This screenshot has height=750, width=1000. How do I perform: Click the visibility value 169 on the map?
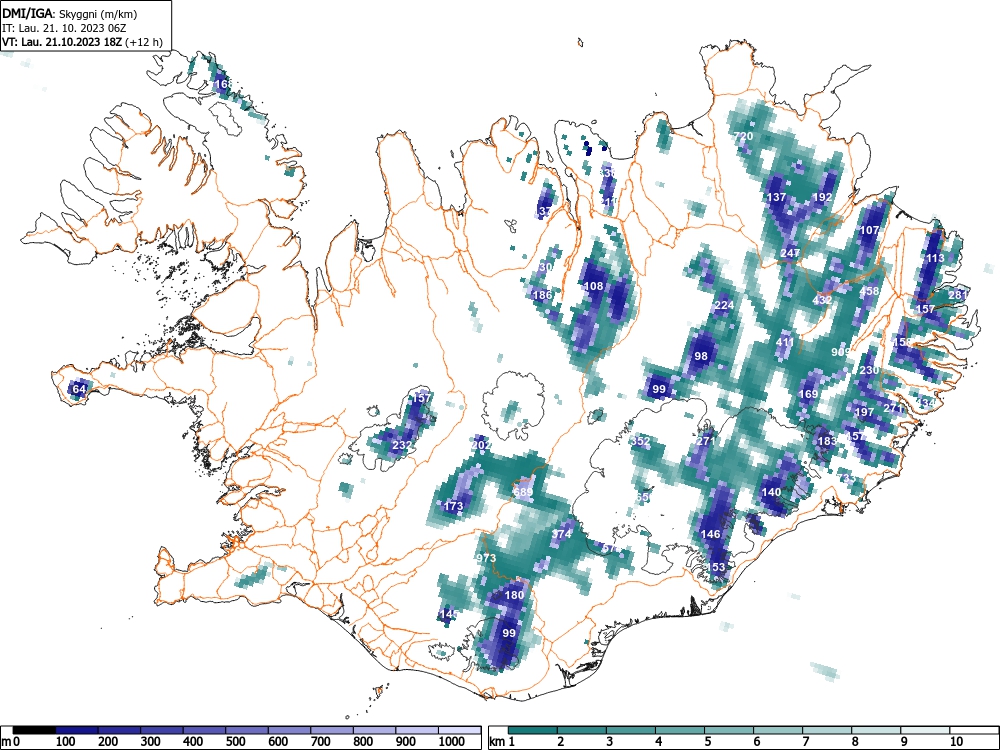coord(808,393)
